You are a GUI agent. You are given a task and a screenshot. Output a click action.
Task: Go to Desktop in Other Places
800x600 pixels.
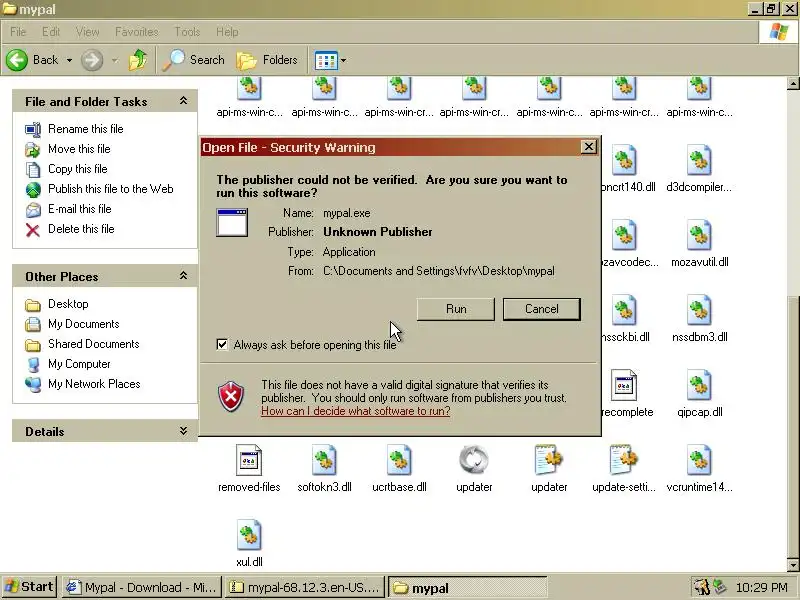68,304
